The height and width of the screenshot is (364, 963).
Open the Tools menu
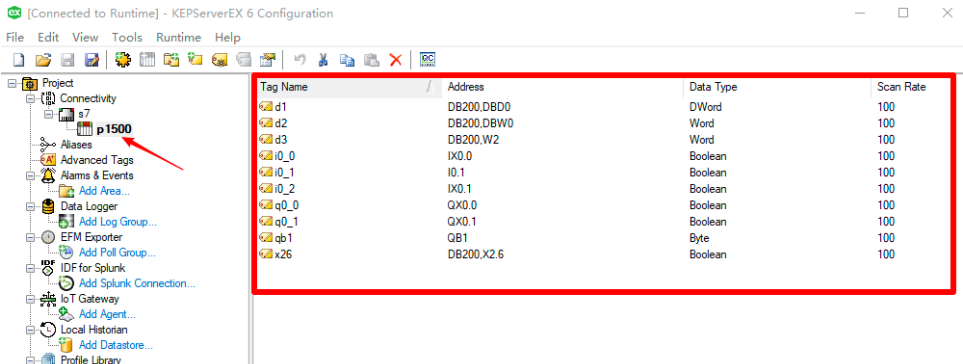tap(127, 37)
